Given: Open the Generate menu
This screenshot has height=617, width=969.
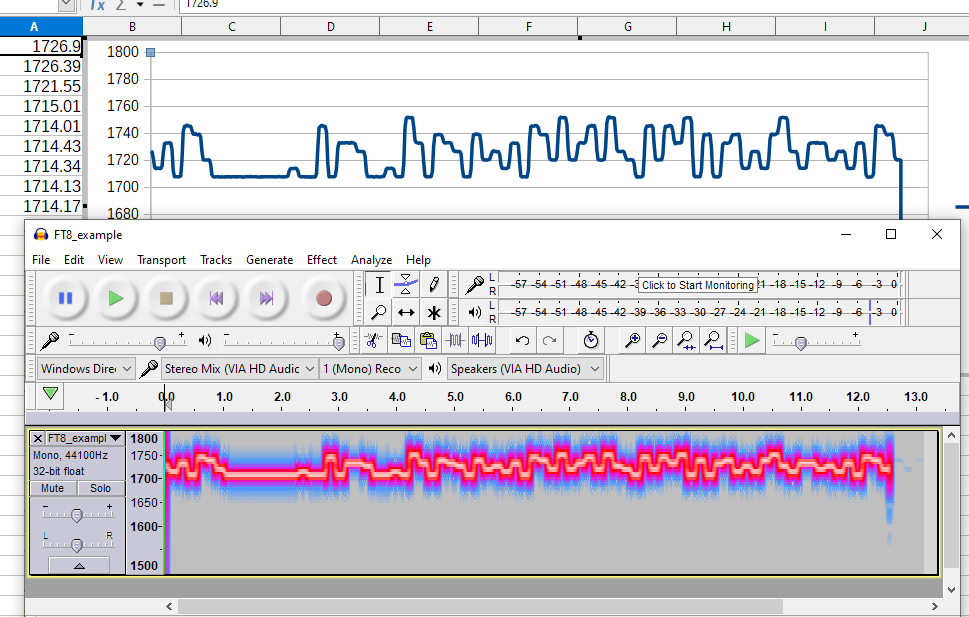Looking at the screenshot, I should point(269,260).
